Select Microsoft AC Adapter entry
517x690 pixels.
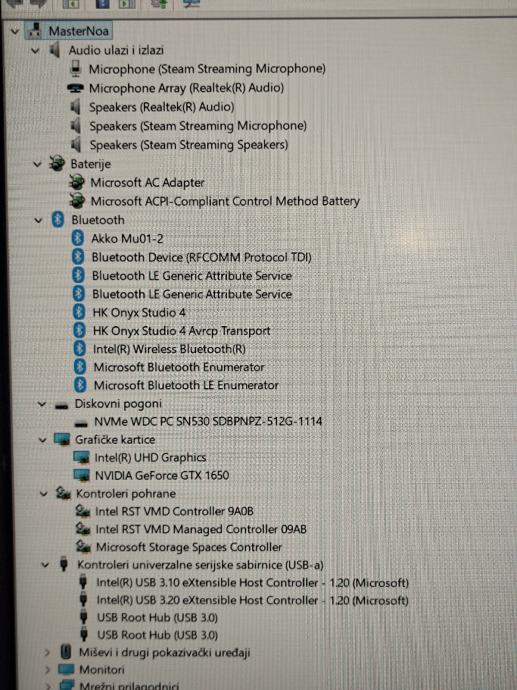pos(147,183)
